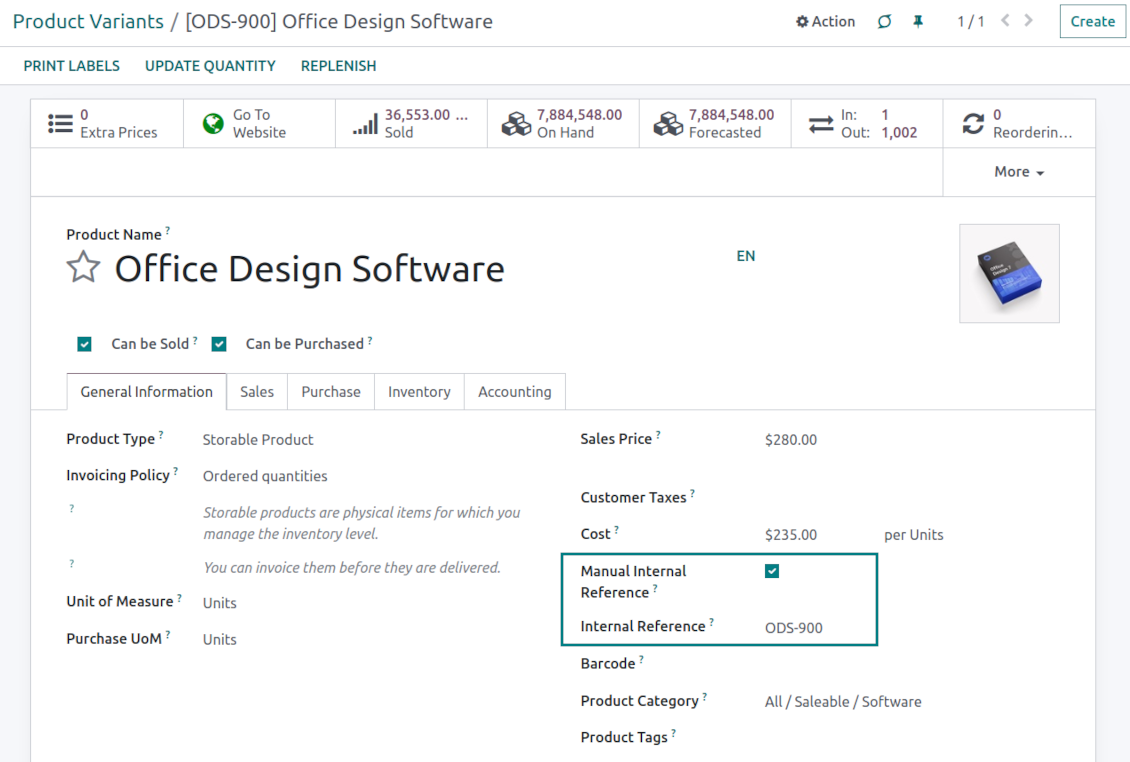
Task: Click the On Hand cubes icon
Action: [x=516, y=123]
